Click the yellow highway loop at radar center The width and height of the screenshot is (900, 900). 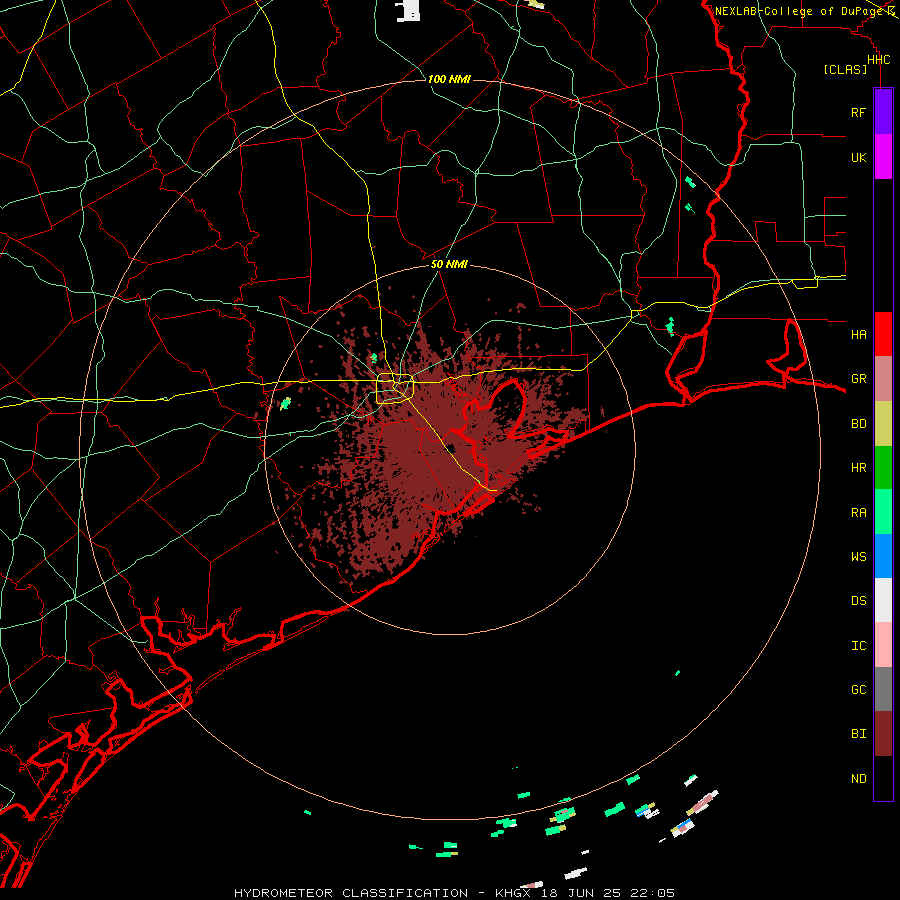(x=395, y=389)
